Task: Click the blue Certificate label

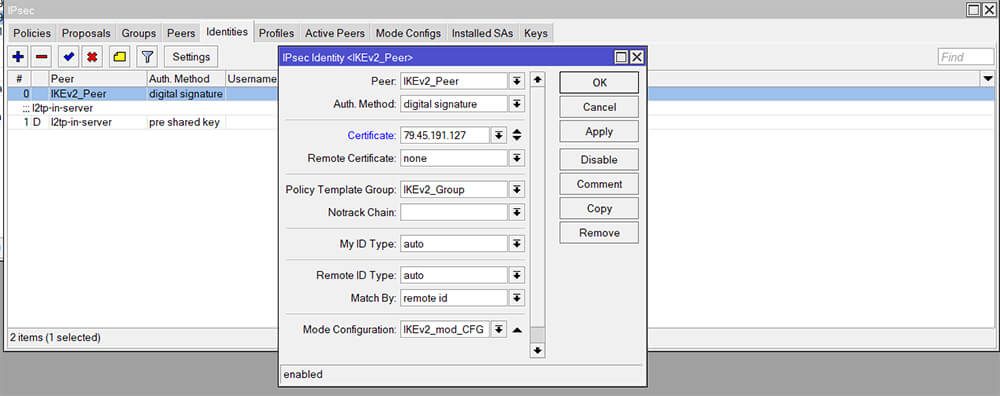Action: click(372, 135)
